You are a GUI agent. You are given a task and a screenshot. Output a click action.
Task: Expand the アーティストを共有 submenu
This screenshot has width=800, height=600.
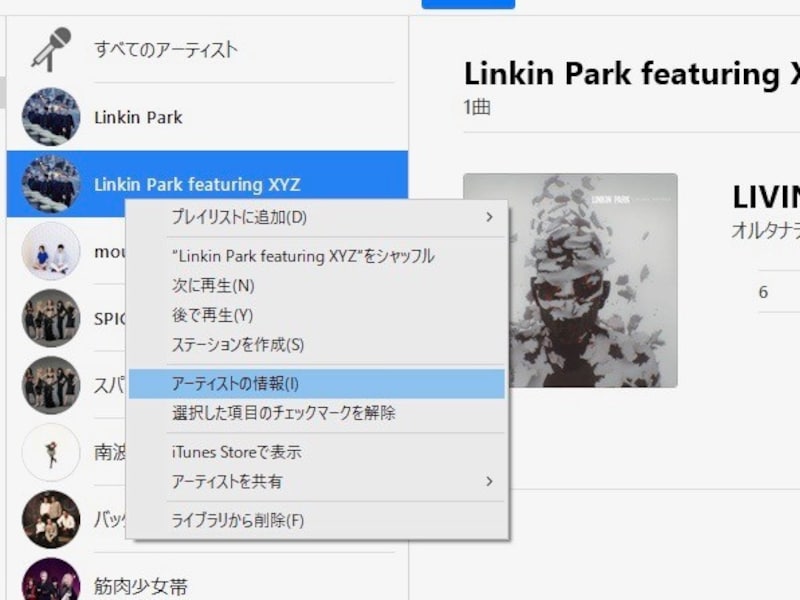(236, 481)
